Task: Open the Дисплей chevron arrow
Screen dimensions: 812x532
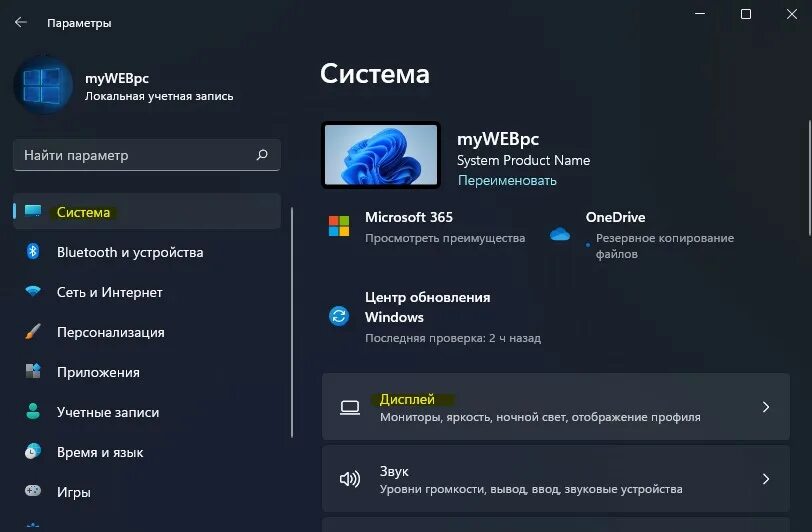Action: [x=766, y=407]
